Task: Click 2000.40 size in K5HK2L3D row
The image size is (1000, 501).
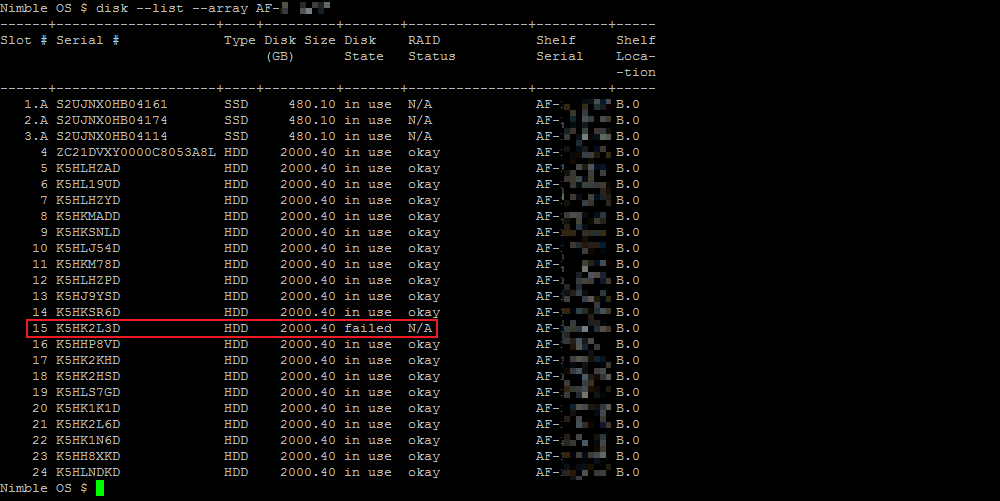Action: (308, 328)
